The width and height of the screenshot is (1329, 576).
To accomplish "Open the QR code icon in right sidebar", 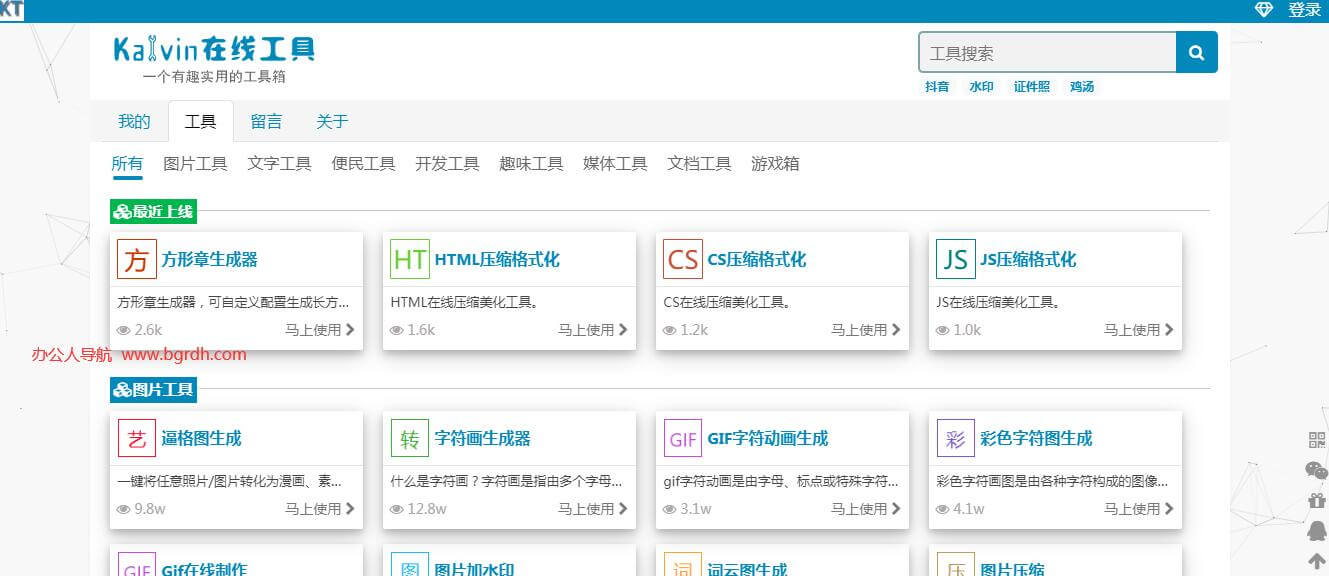I will tap(1316, 438).
